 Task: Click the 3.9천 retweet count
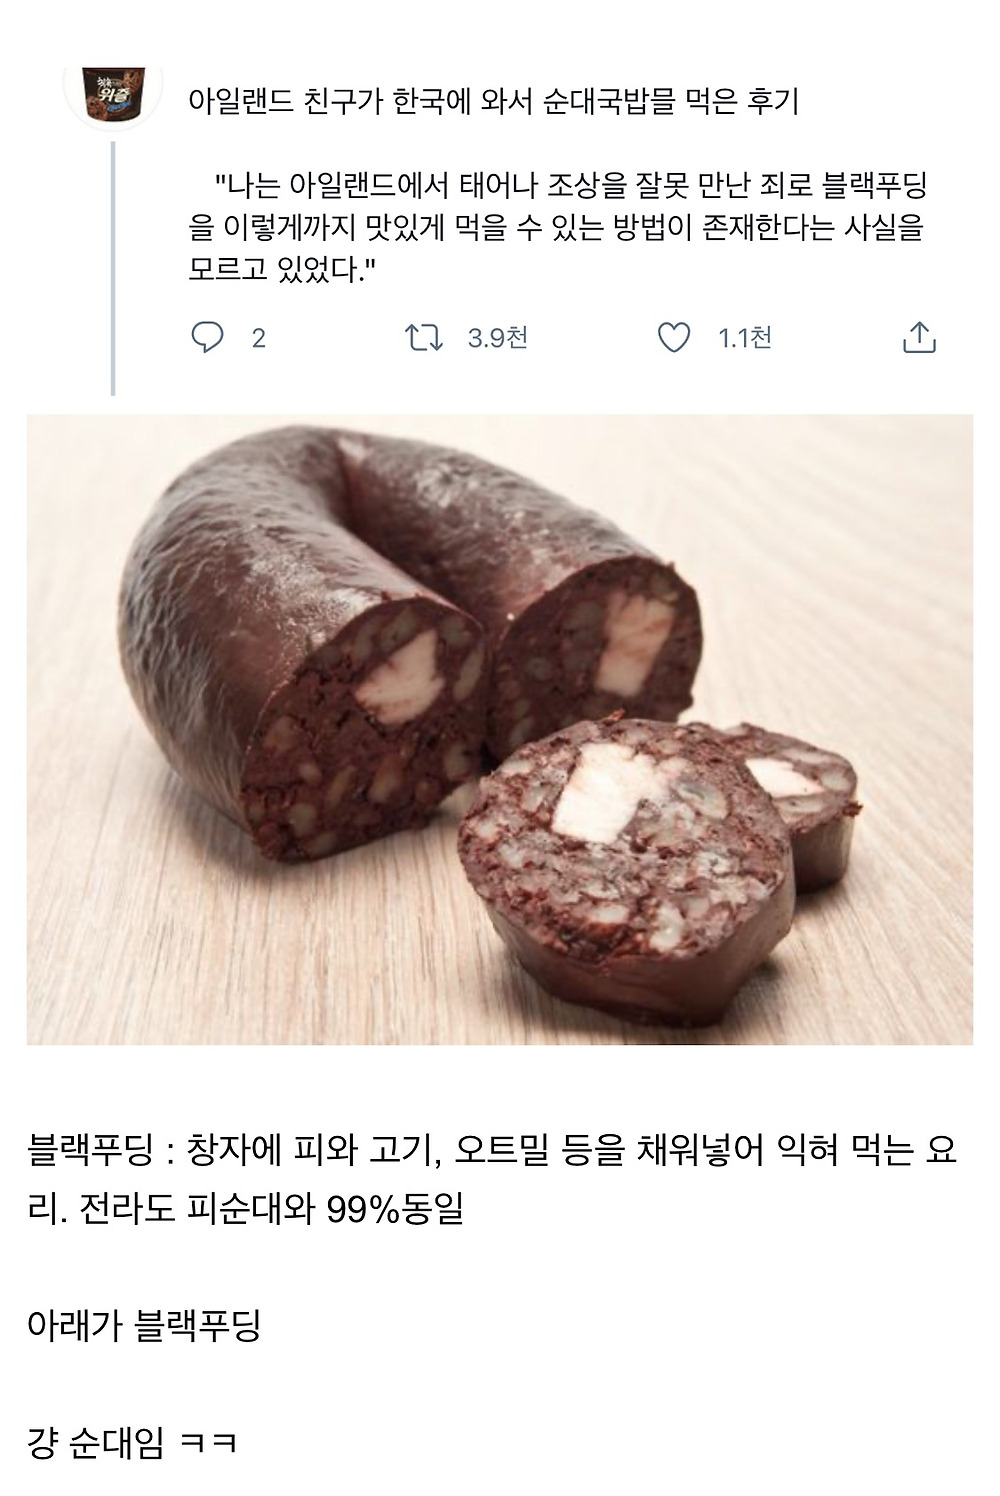pos(497,338)
